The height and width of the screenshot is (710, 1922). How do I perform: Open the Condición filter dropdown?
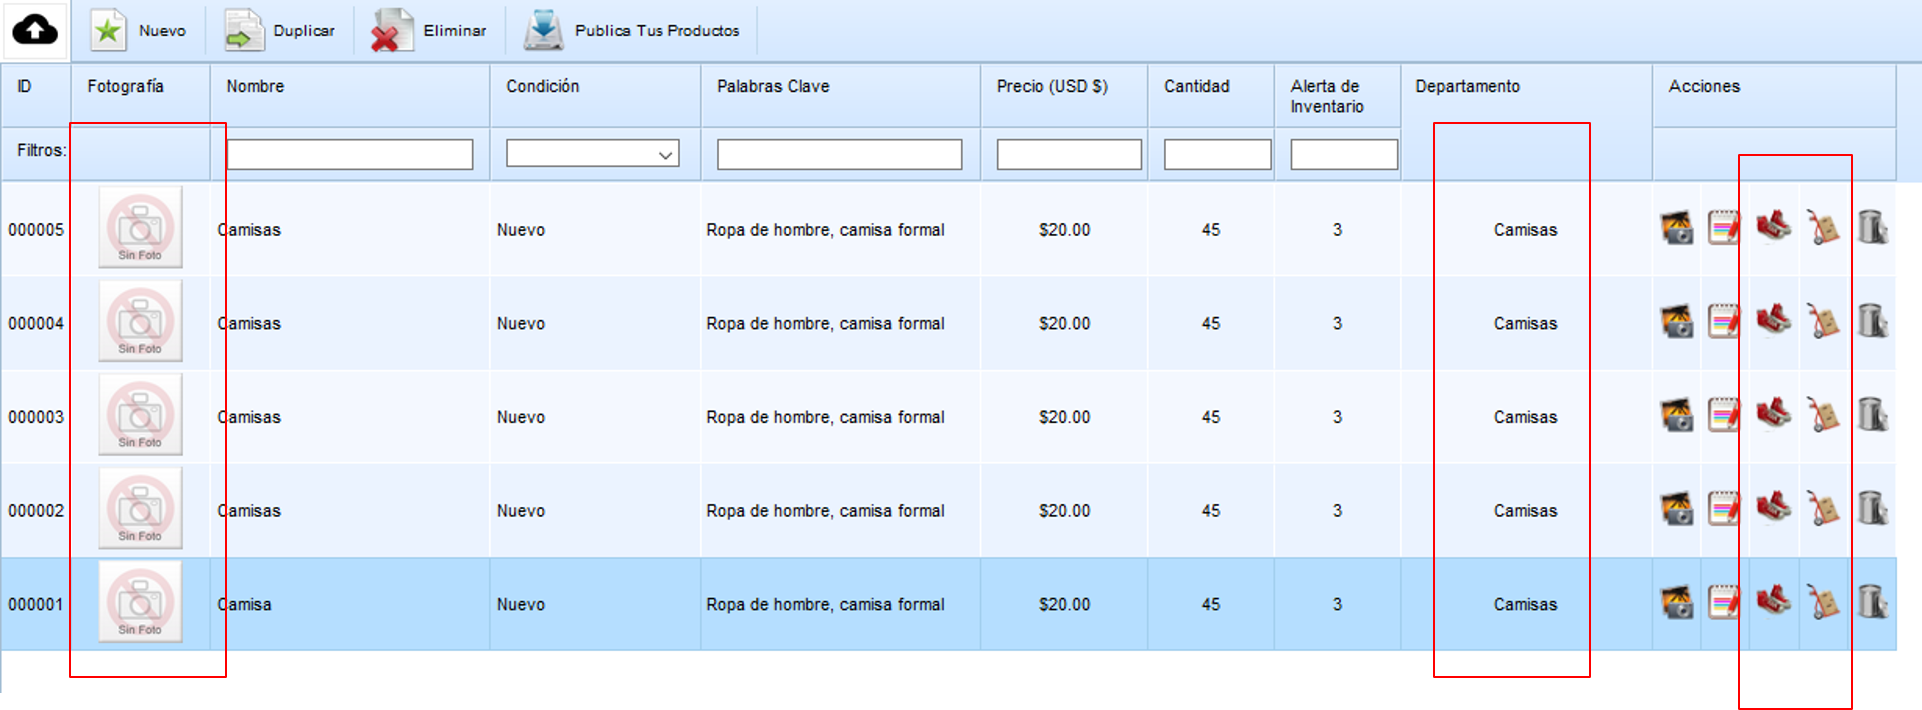click(593, 154)
